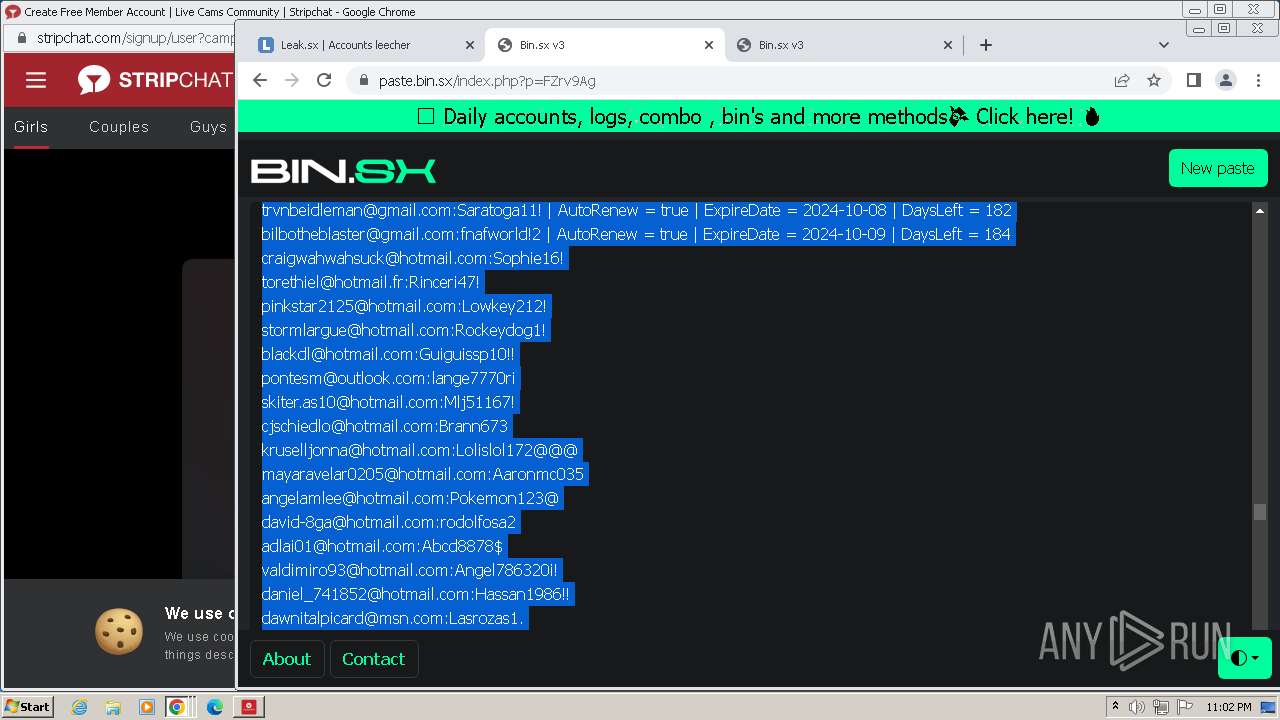Screen dimensions: 1280x720
Task: Select the Couples tab on Stripchat
Action: 119,127
